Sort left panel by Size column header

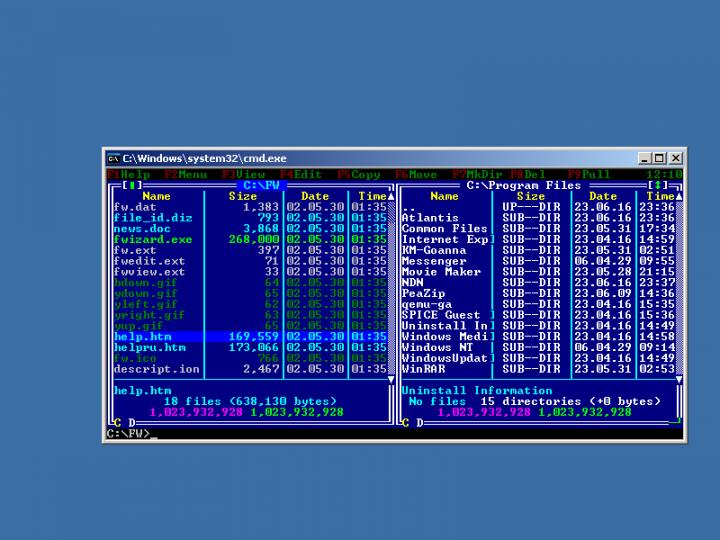click(243, 196)
